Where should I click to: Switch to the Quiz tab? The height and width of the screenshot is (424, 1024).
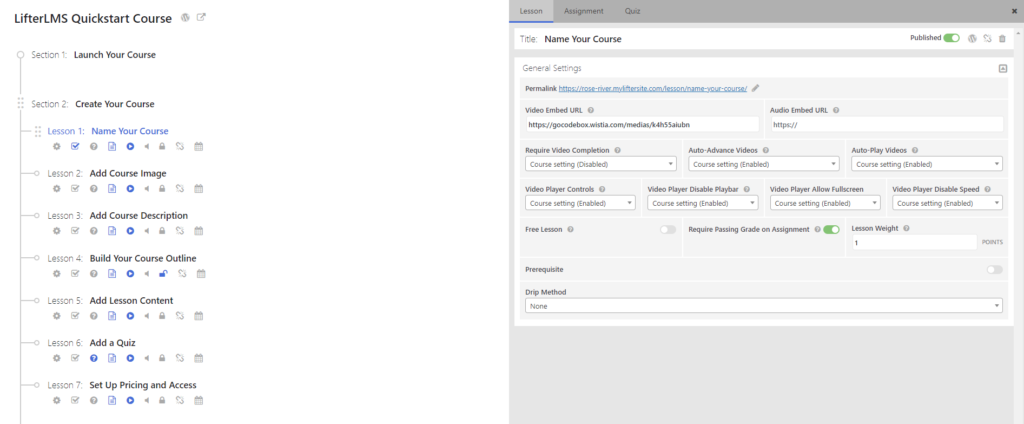[632, 11]
